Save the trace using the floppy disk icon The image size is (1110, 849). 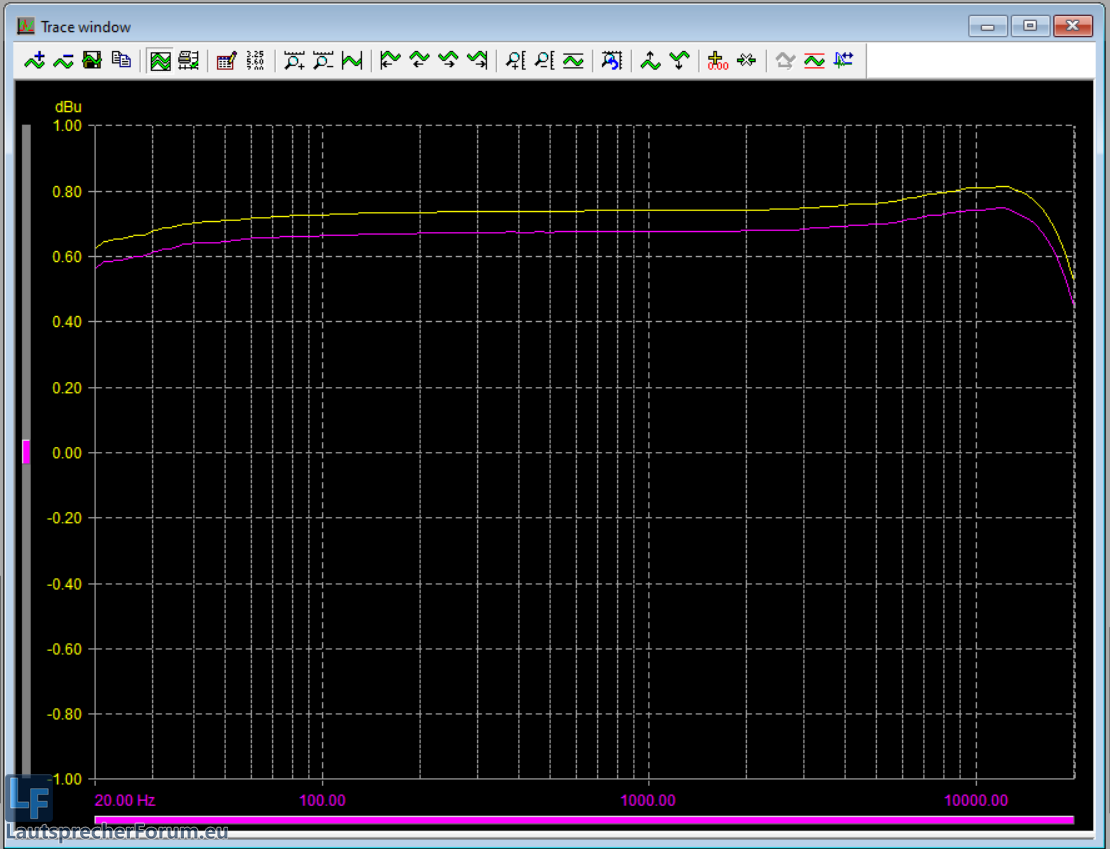click(x=92, y=61)
